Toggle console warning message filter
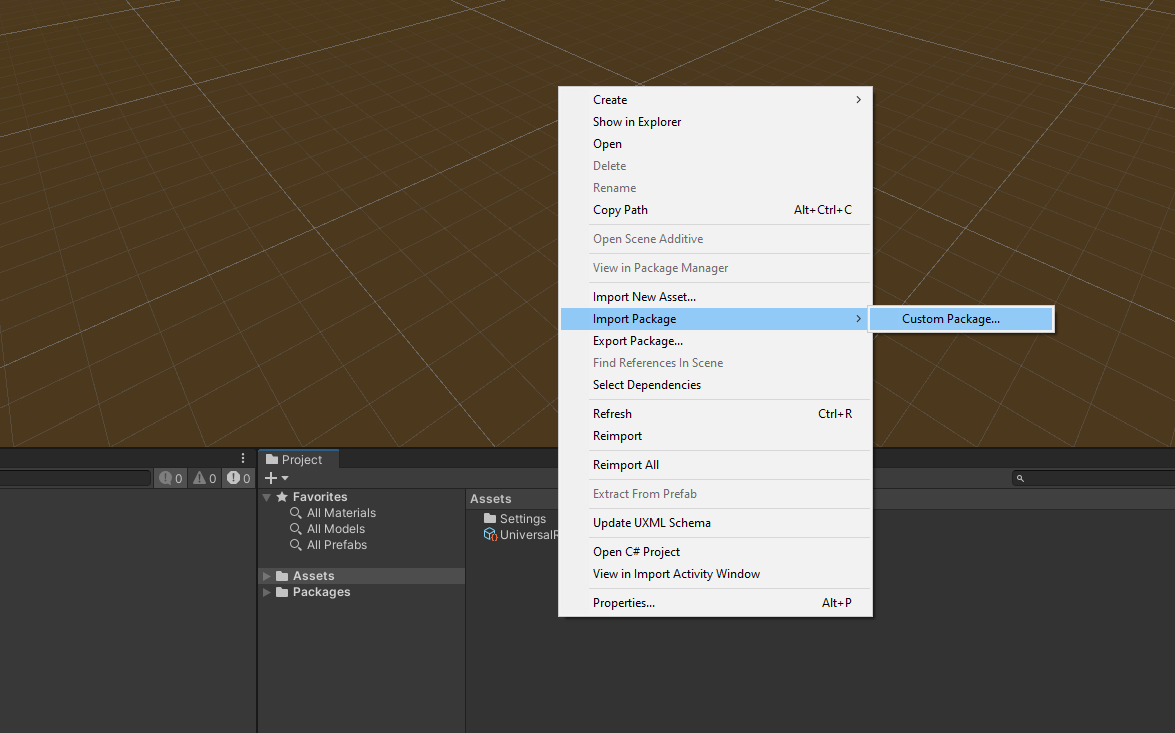The width and height of the screenshot is (1175, 733). pos(205,478)
